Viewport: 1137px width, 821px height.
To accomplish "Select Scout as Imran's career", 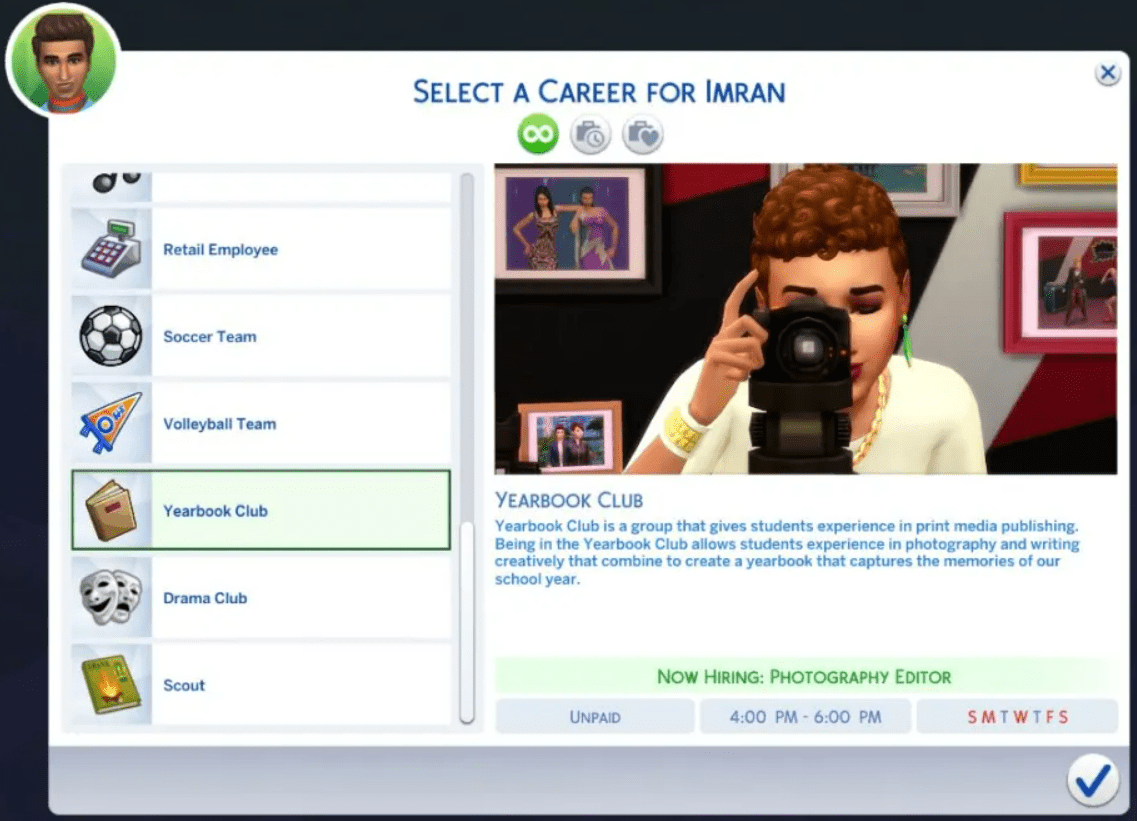I will [x=260, y=684].
